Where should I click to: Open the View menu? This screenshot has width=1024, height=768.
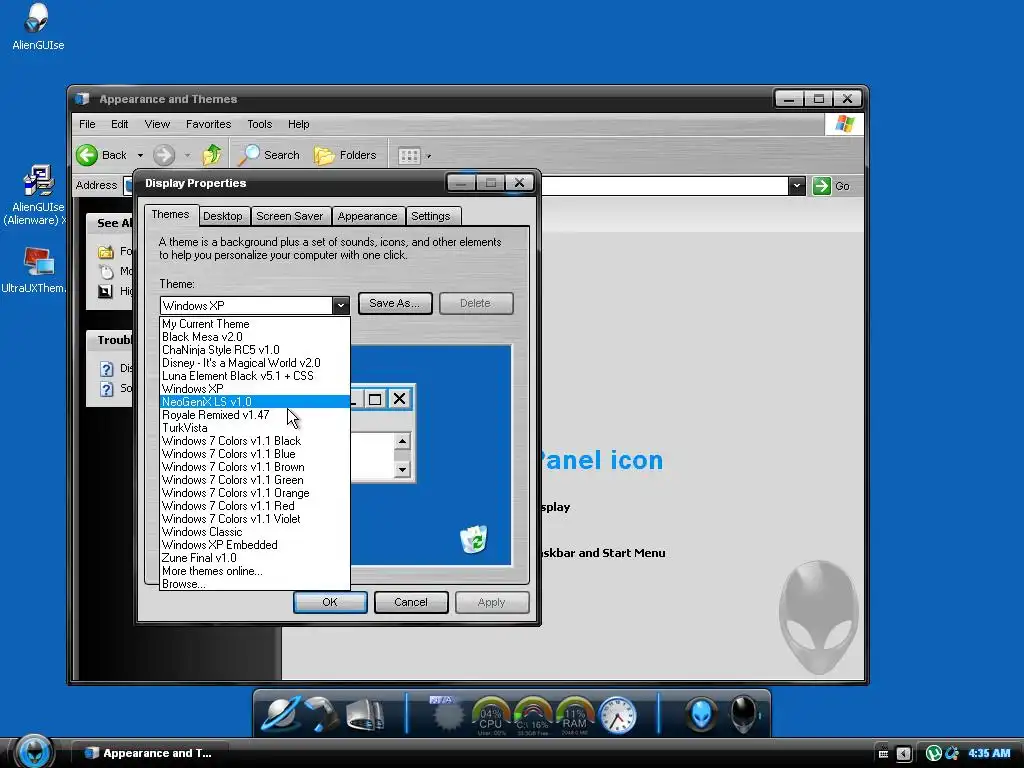(x=157, y=124)
